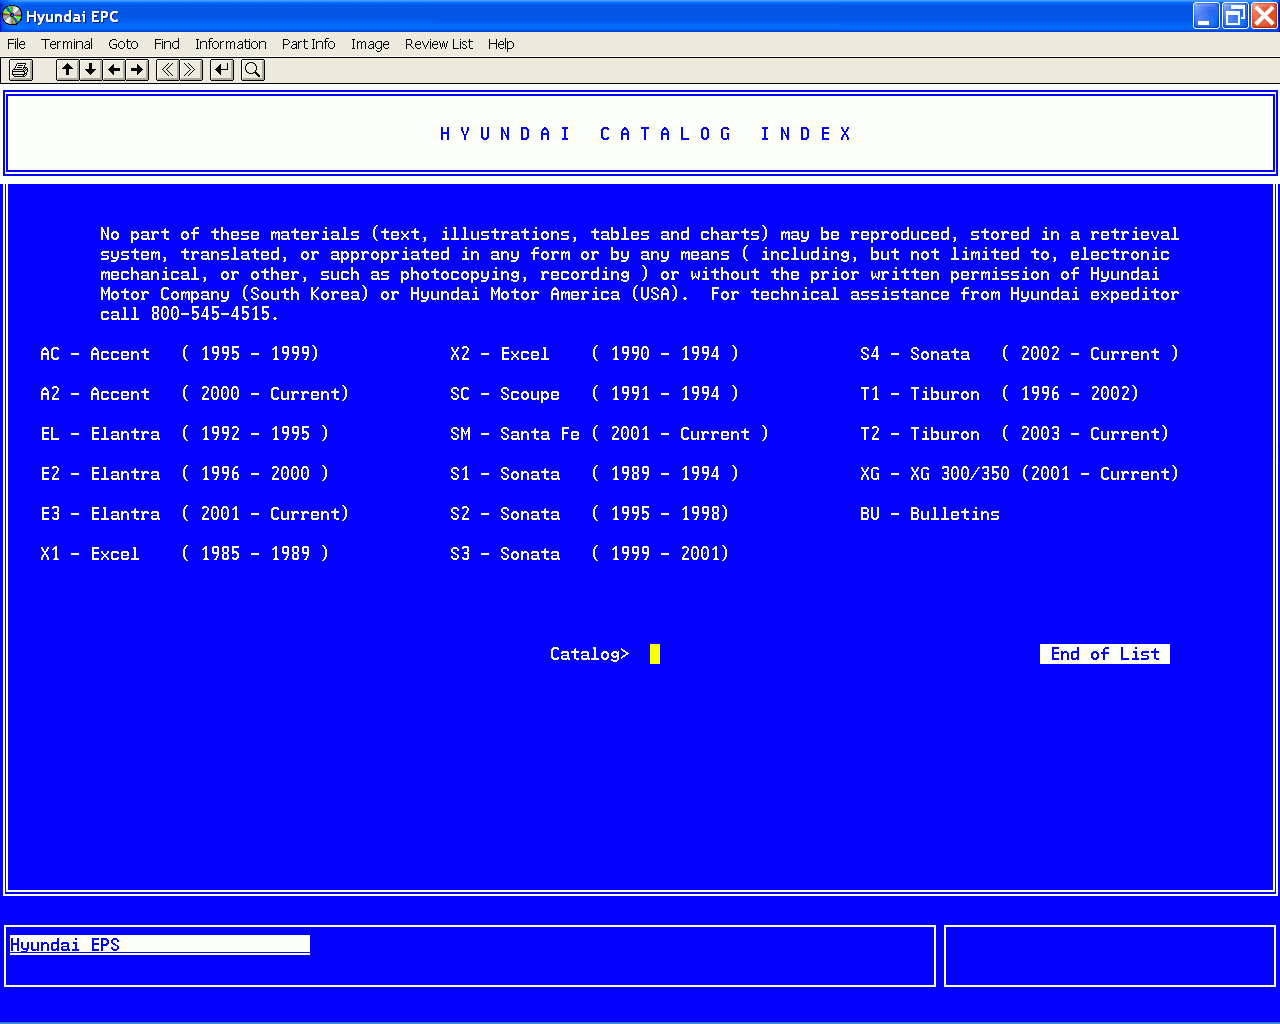The width and height of the screenshot is (1280, 1024).
Task: Click the right arrow toolbar button
Action: coord(137,69)
